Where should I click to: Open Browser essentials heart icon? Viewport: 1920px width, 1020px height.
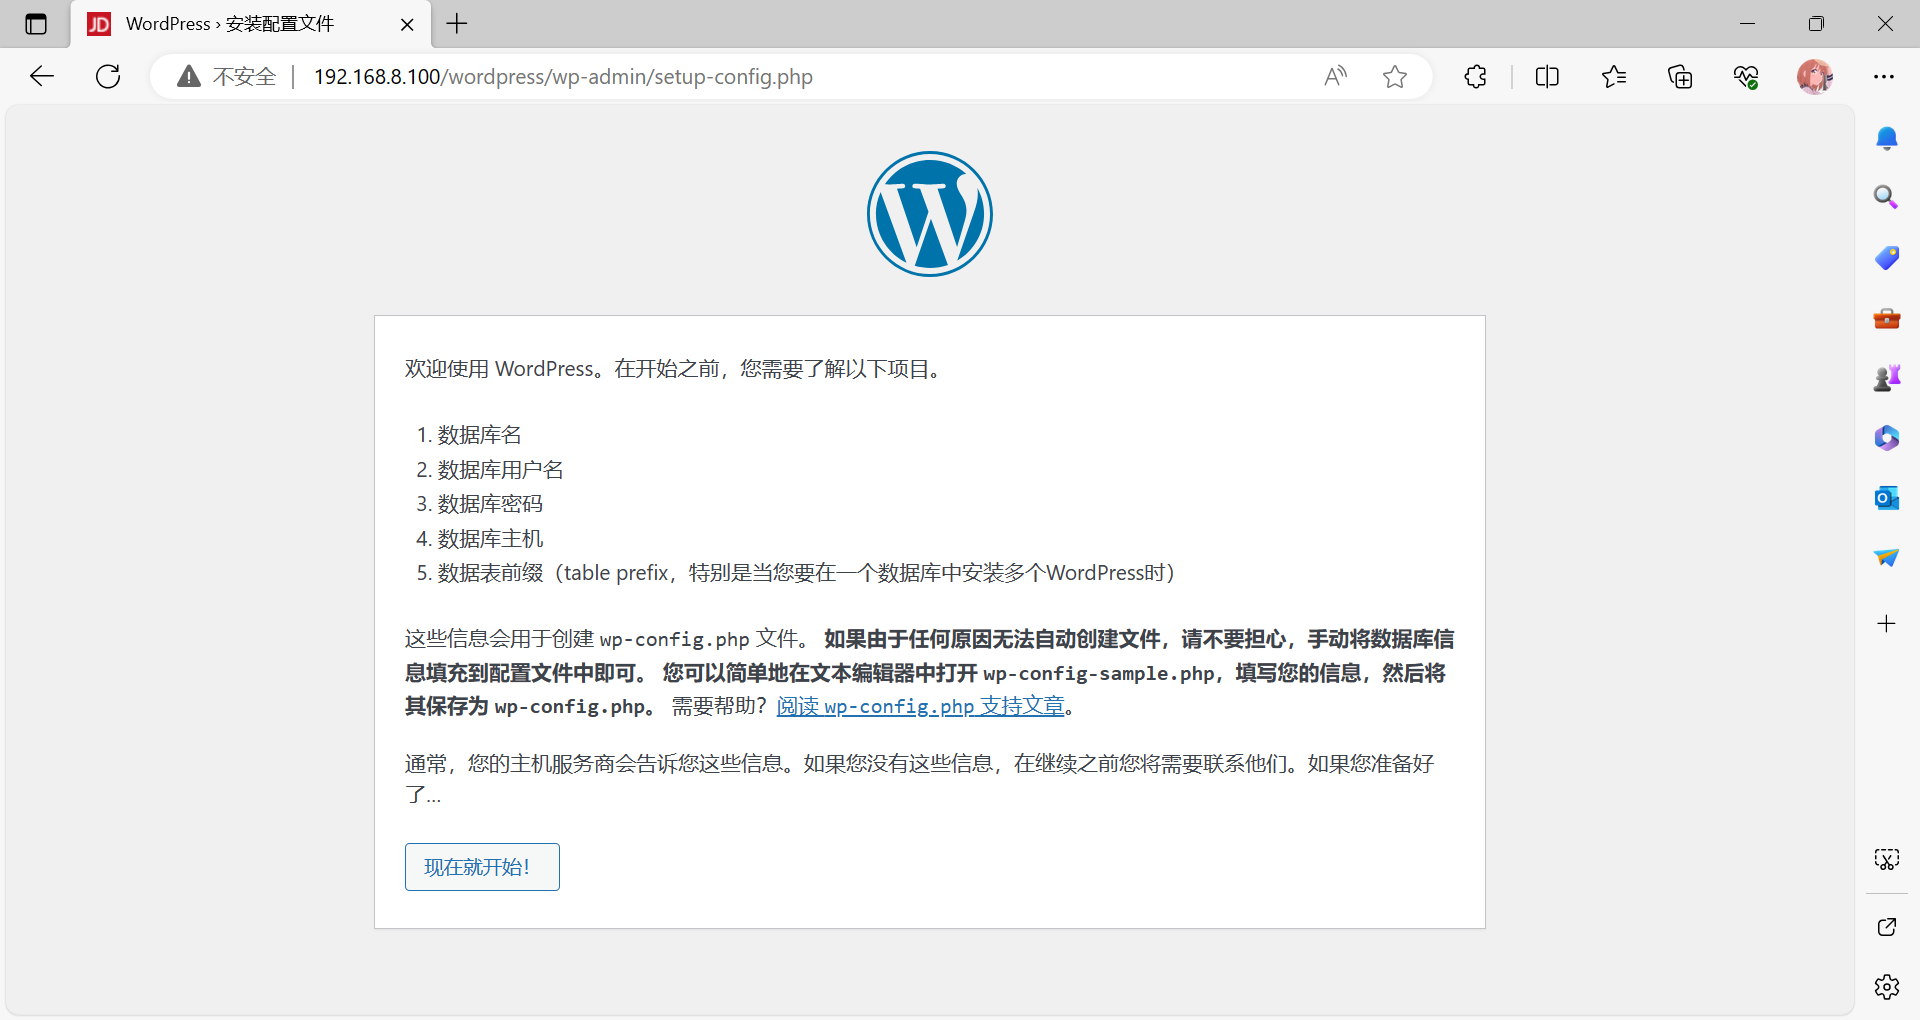[1746, 76]
